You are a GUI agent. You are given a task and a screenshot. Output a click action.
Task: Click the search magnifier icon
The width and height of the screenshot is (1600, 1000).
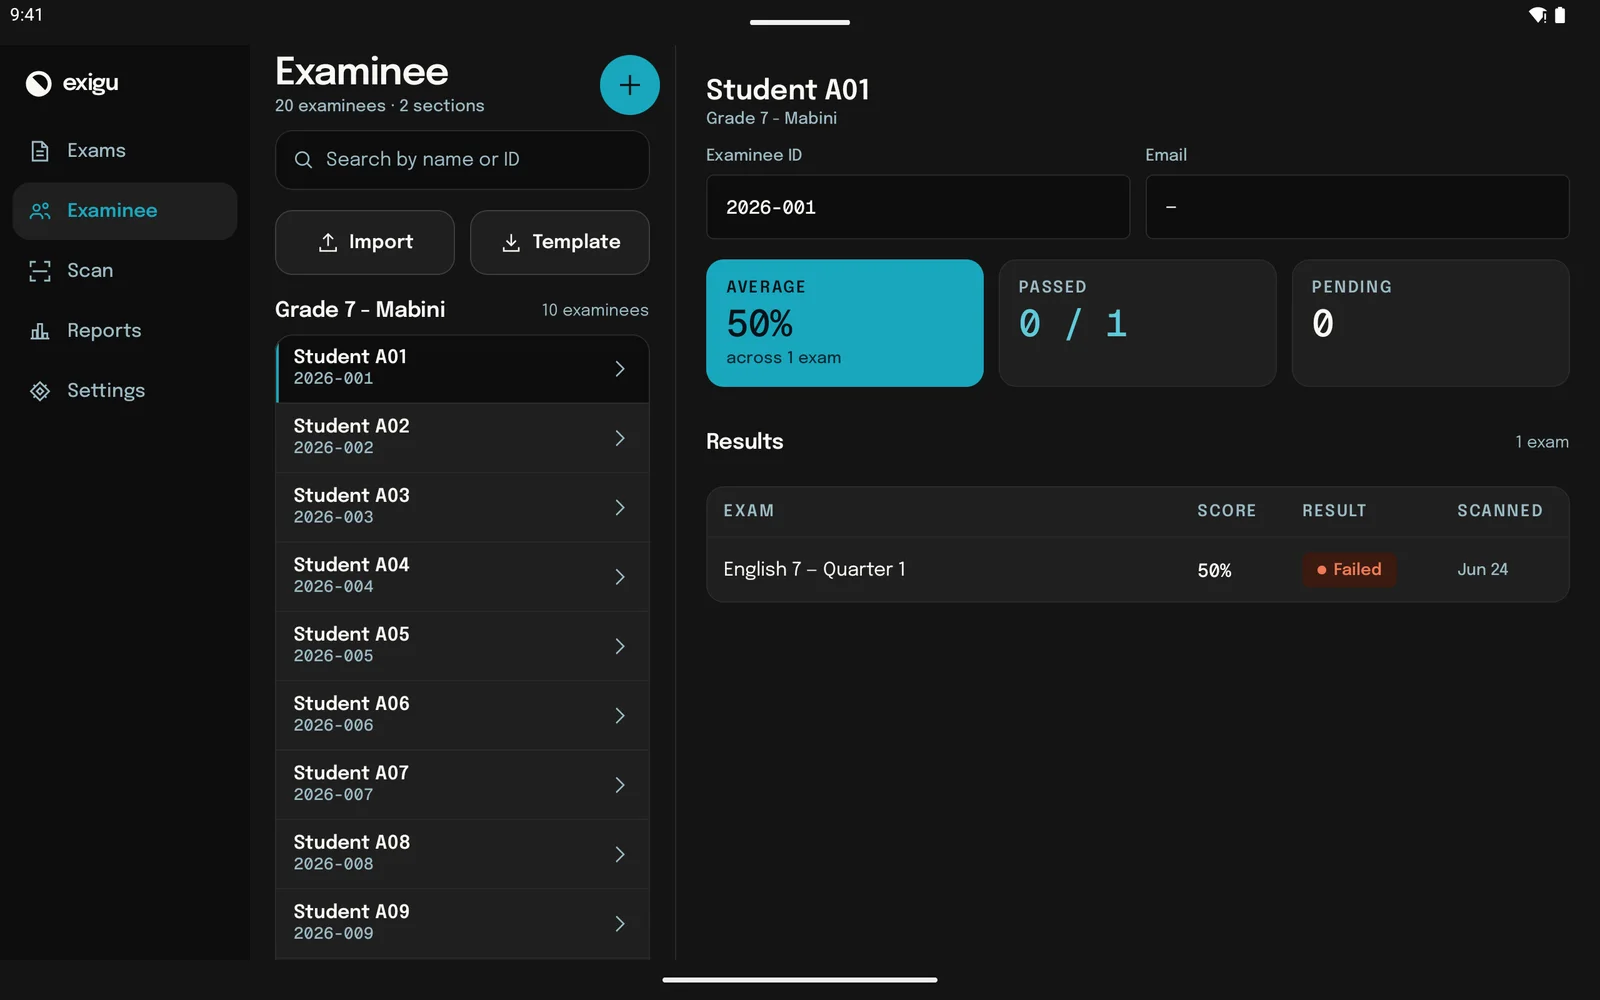pos(303,160)
